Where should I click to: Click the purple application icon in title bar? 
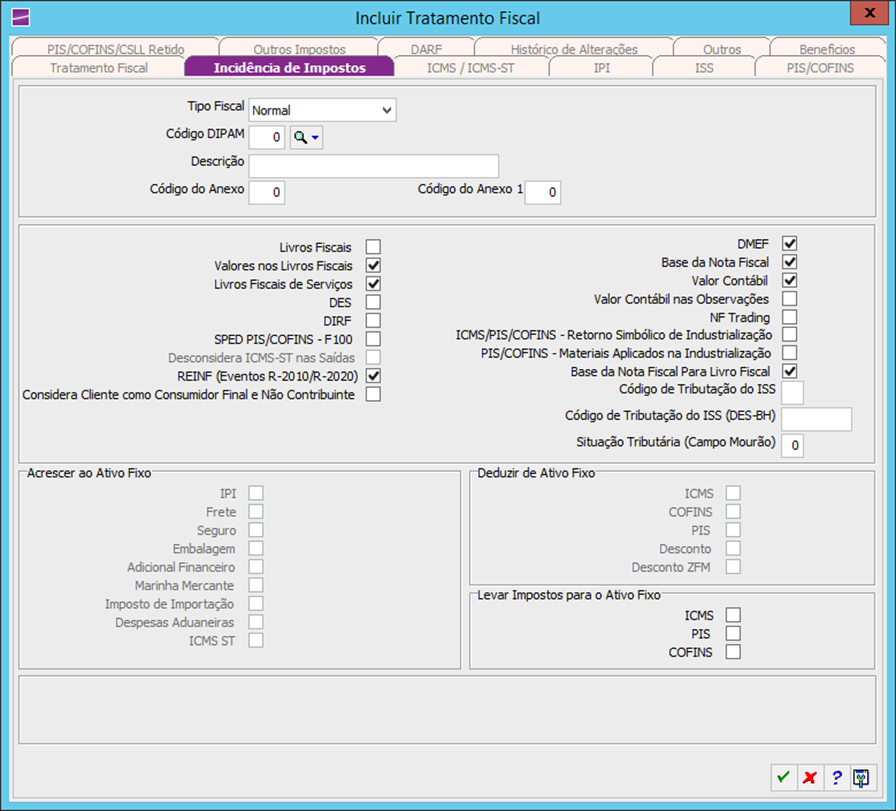21,18
